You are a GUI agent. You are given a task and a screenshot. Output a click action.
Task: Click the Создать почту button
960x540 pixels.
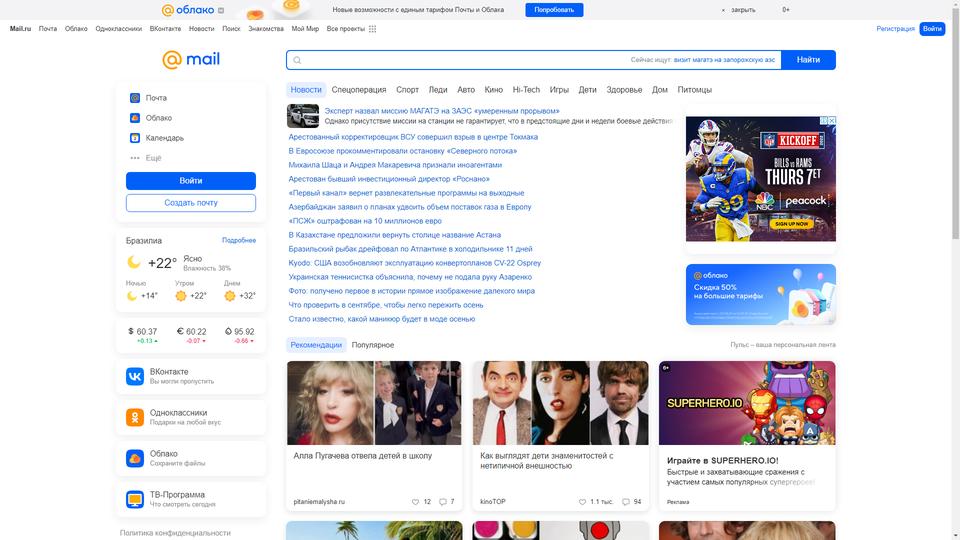(x=191, y=203)
